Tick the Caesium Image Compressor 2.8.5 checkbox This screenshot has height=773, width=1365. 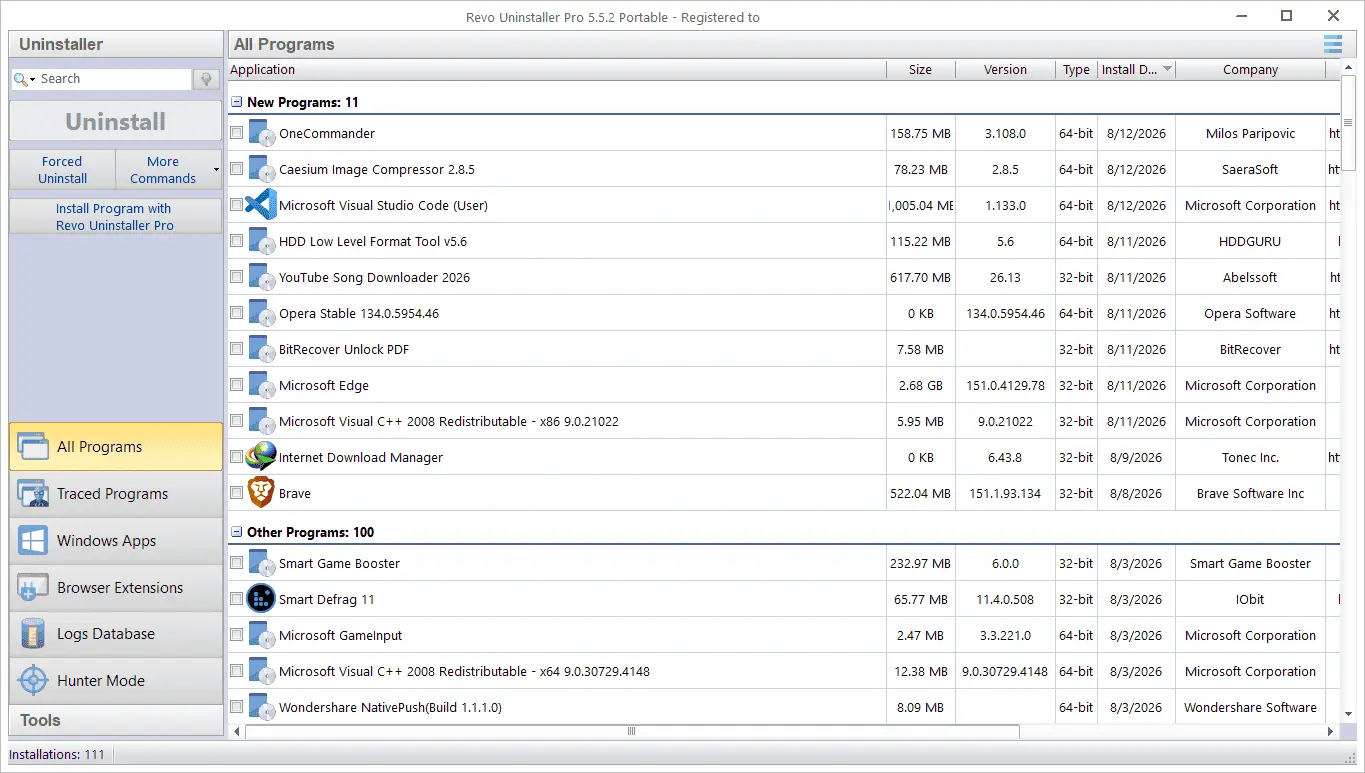(236, 169)
